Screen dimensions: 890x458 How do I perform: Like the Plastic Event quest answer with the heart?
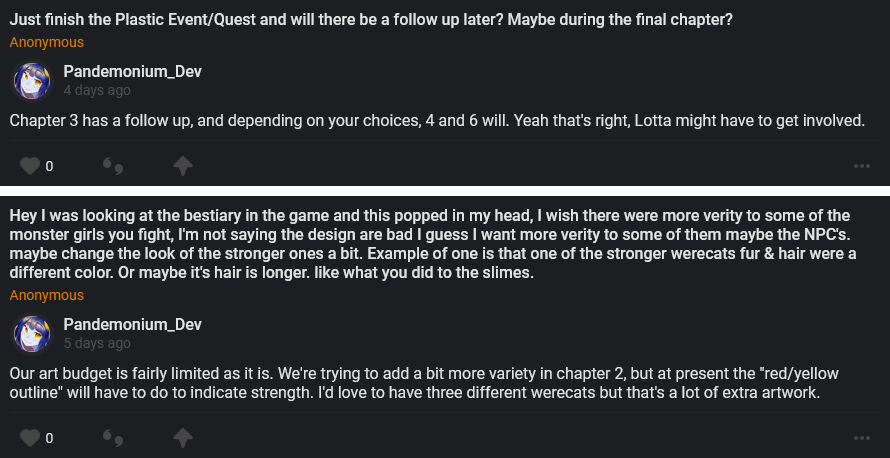30,166
